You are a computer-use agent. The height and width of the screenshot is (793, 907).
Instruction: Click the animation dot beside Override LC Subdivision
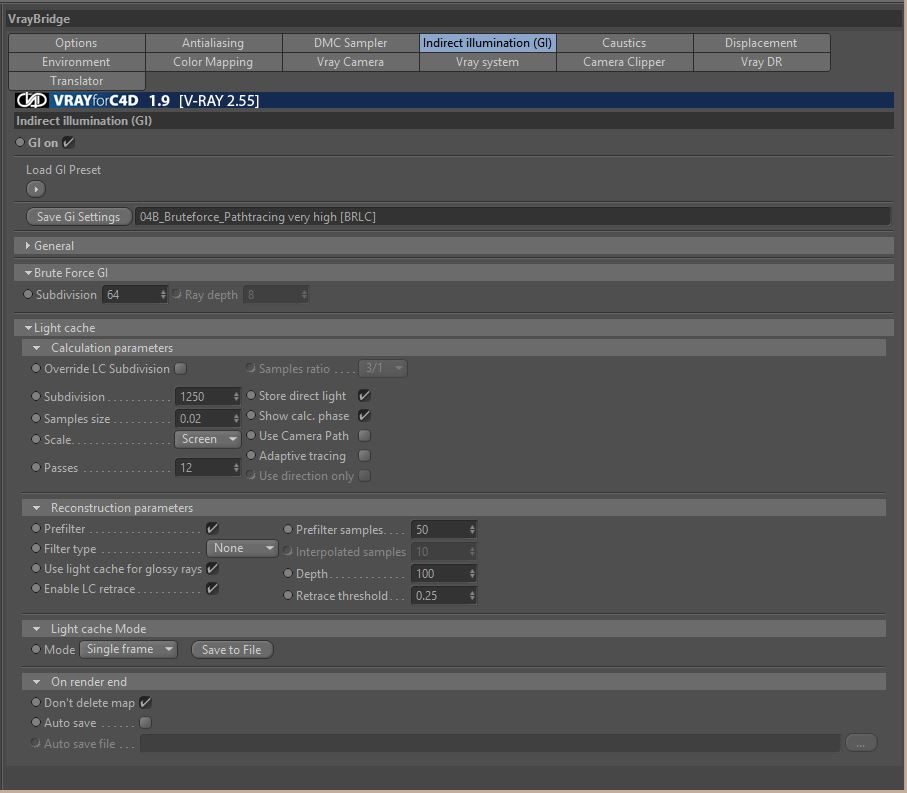click(36, 368)
